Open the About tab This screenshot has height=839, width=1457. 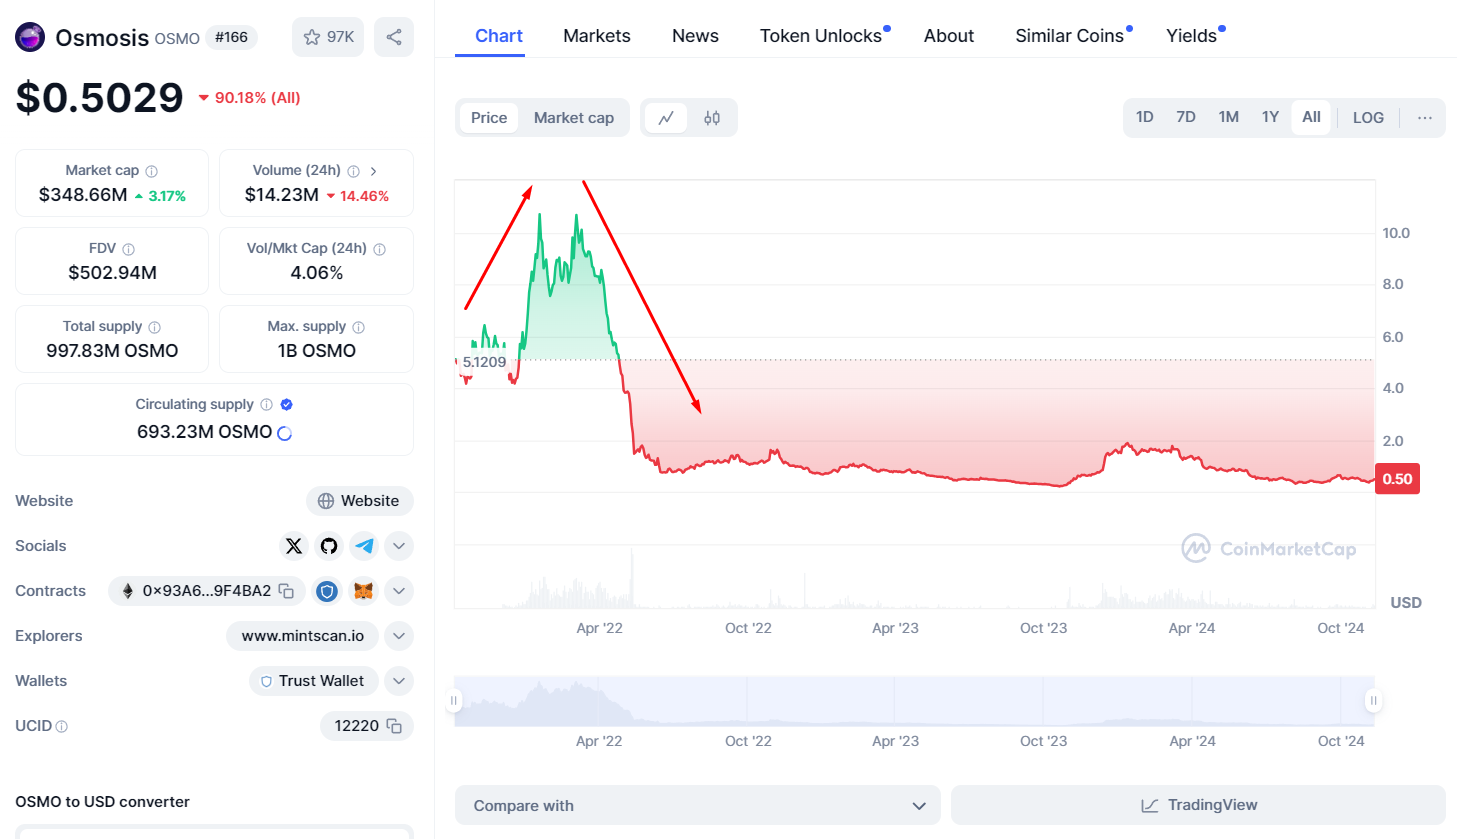pos(949,36)
